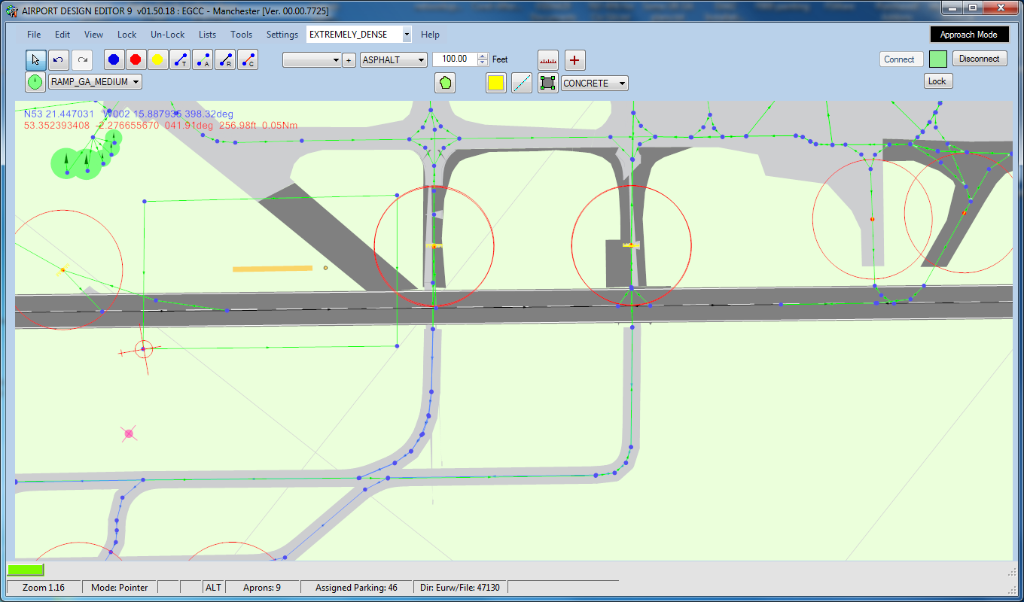Click the Airport Design Editor title bar icon
Image resolution: width=1024 pixels, height=602 pixels.
[12, 11]
